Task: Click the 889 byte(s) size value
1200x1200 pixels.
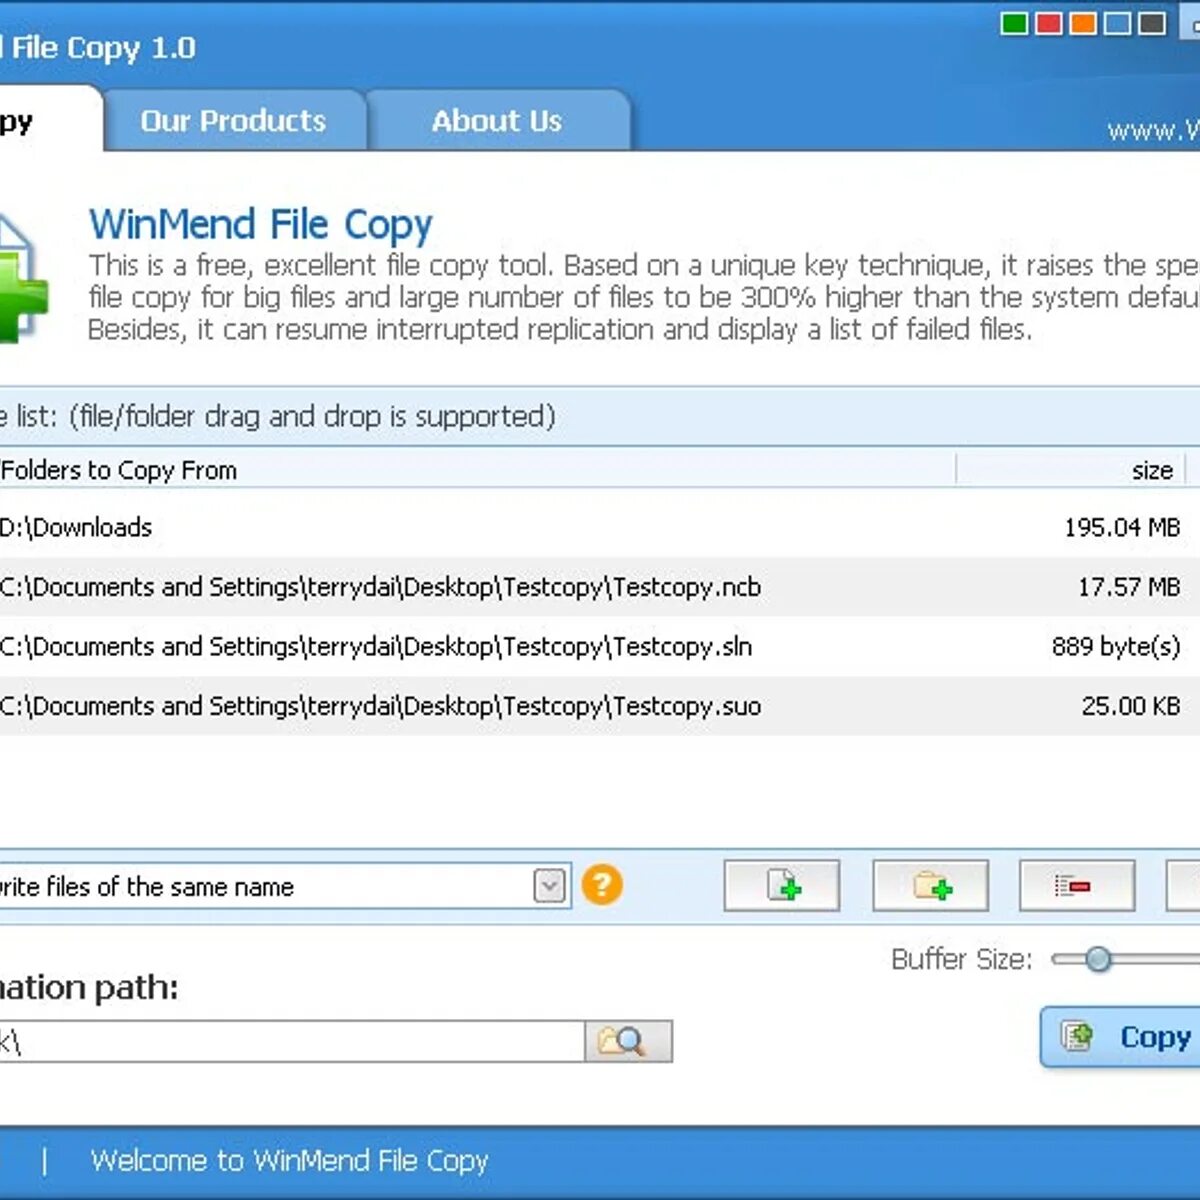Action: tap(1116, 647)
